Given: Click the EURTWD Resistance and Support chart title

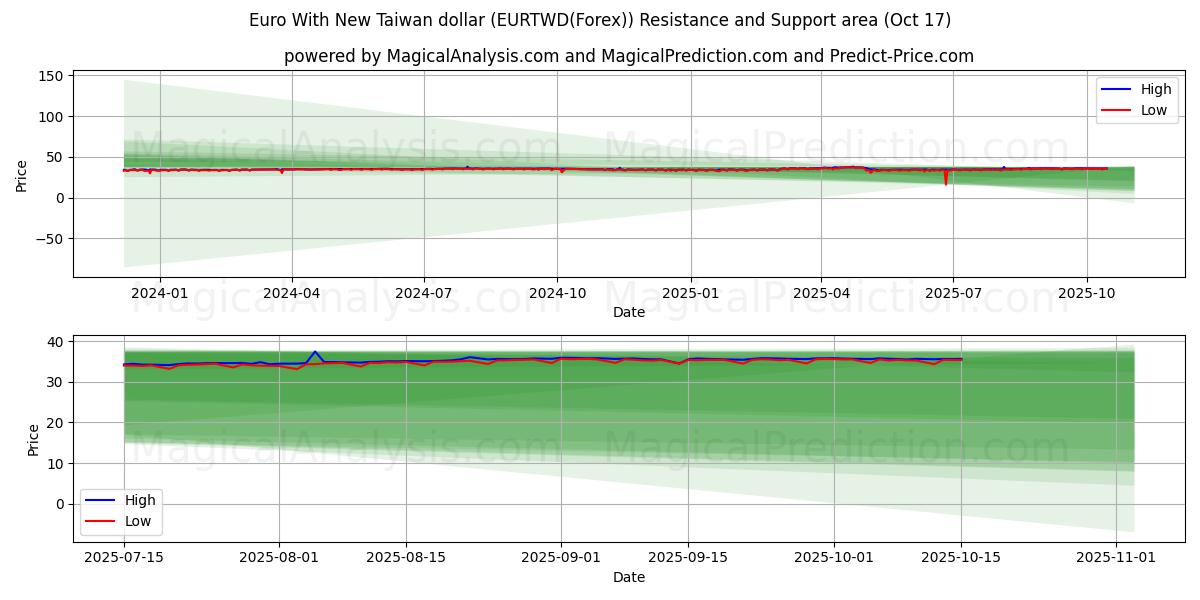Looking at the screenshot, I should click(600, 20).
